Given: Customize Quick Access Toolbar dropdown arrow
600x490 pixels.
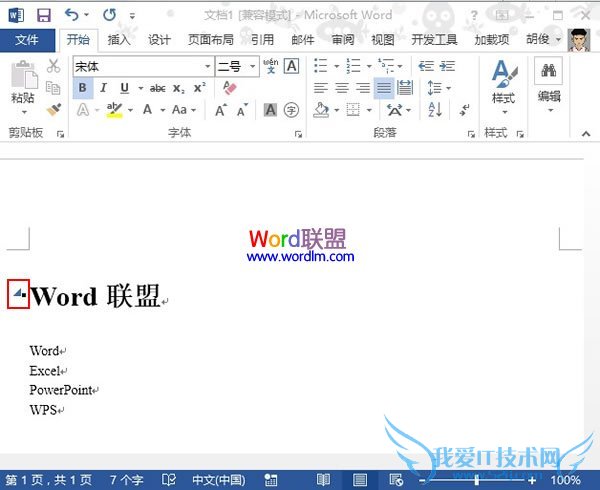Looking at the screenshot, I should (132, 16).
